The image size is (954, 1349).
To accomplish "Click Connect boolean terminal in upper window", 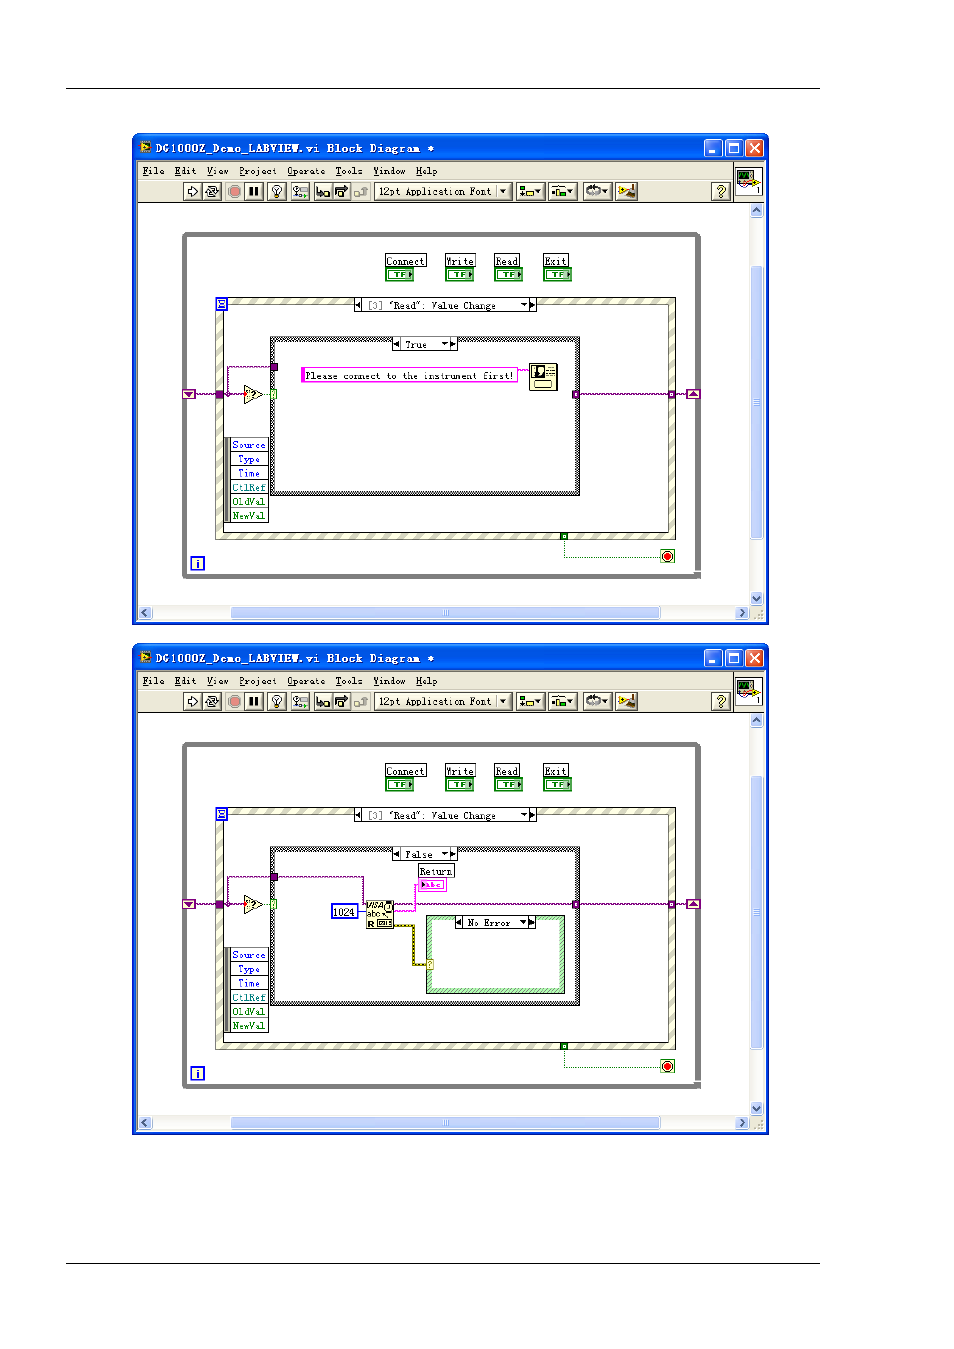I will click(x=400, y=274).
